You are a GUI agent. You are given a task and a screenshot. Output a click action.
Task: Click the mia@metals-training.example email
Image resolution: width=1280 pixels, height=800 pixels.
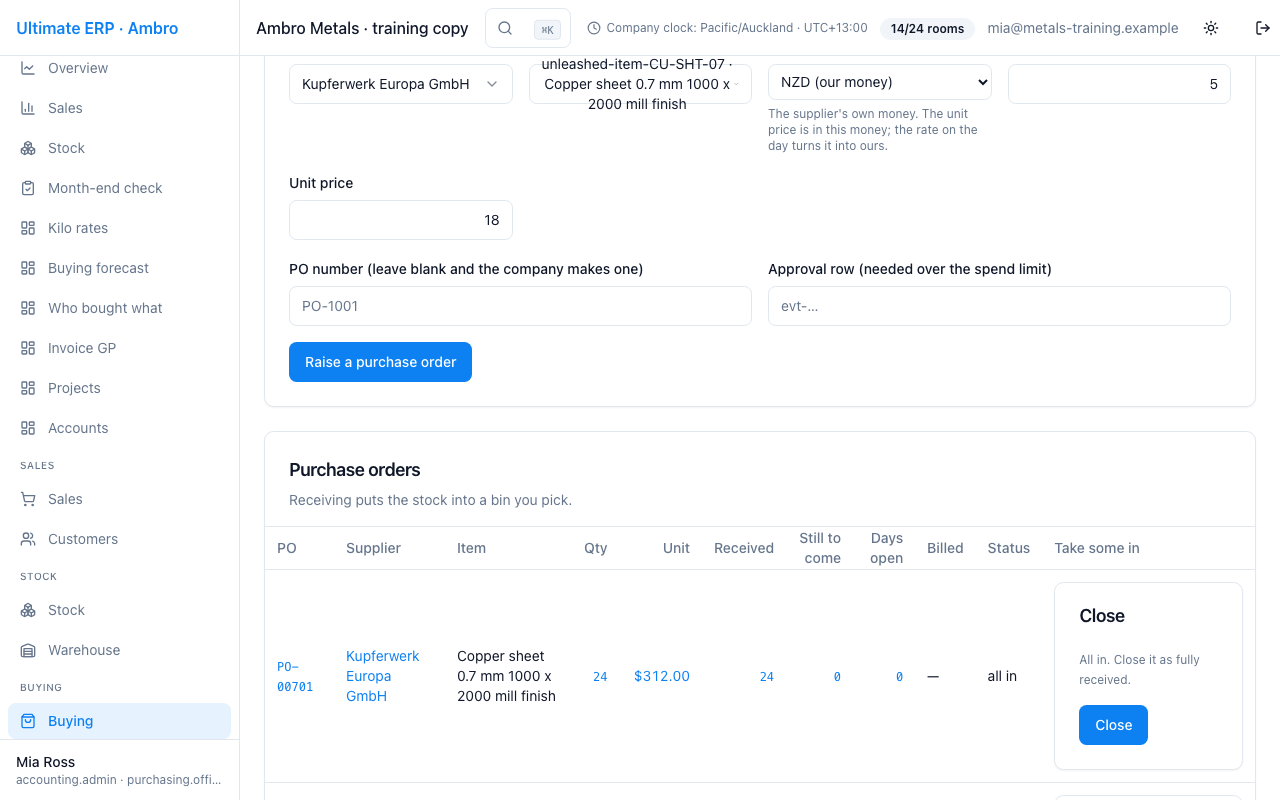click(1083, 28)
